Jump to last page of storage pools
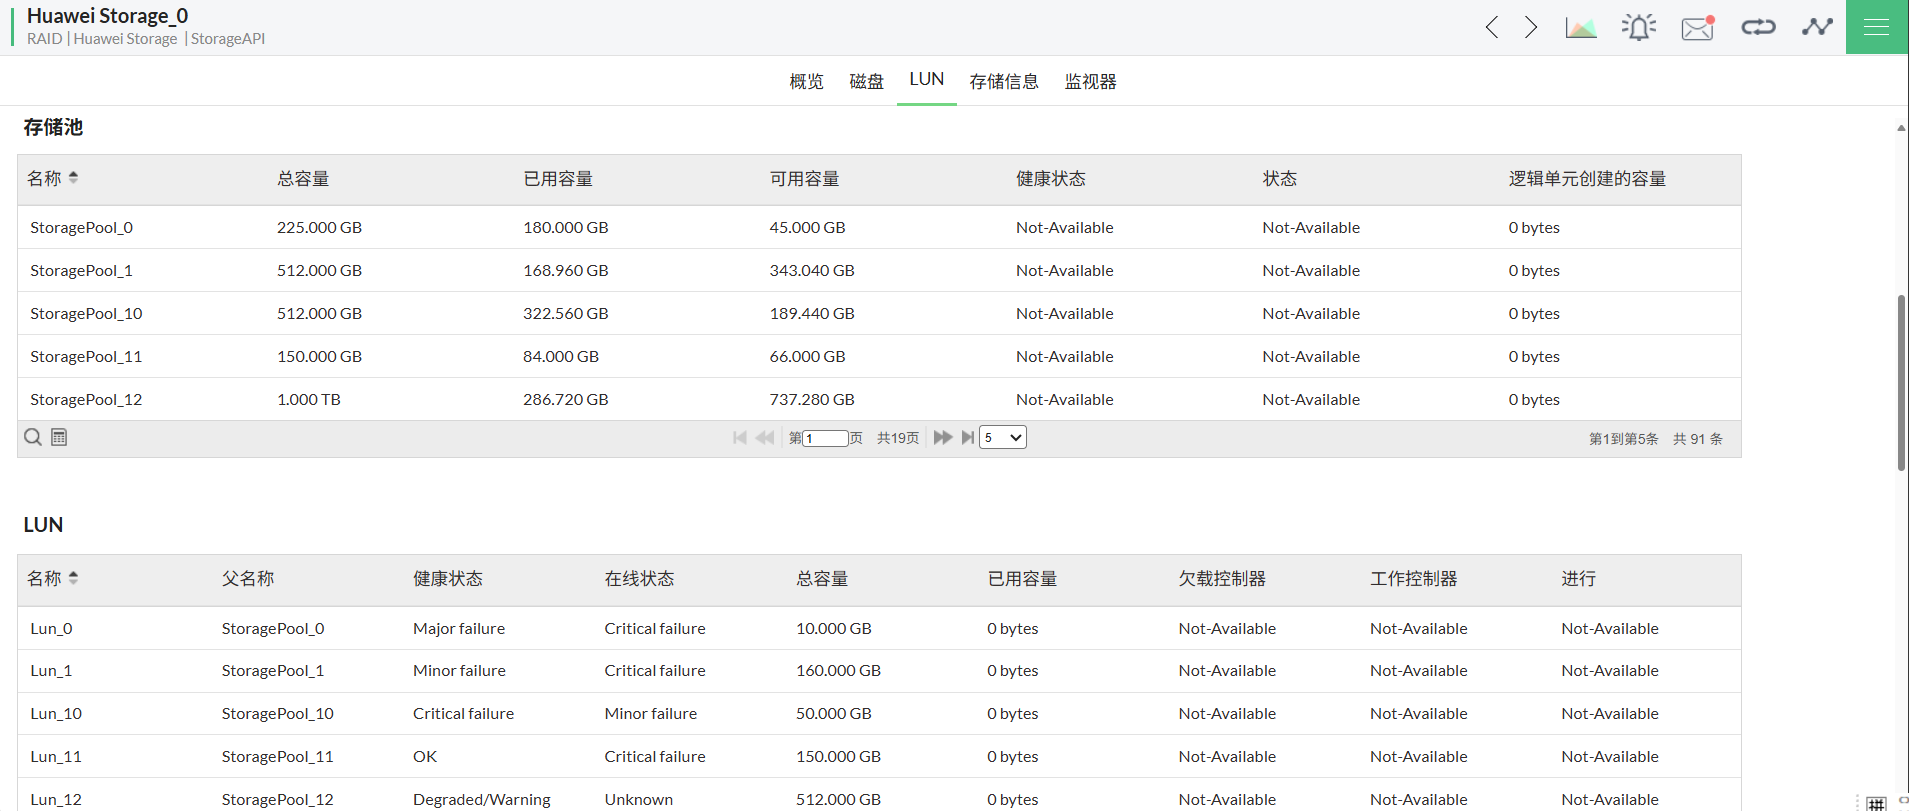1909x811 pixels. pos(967,438)
